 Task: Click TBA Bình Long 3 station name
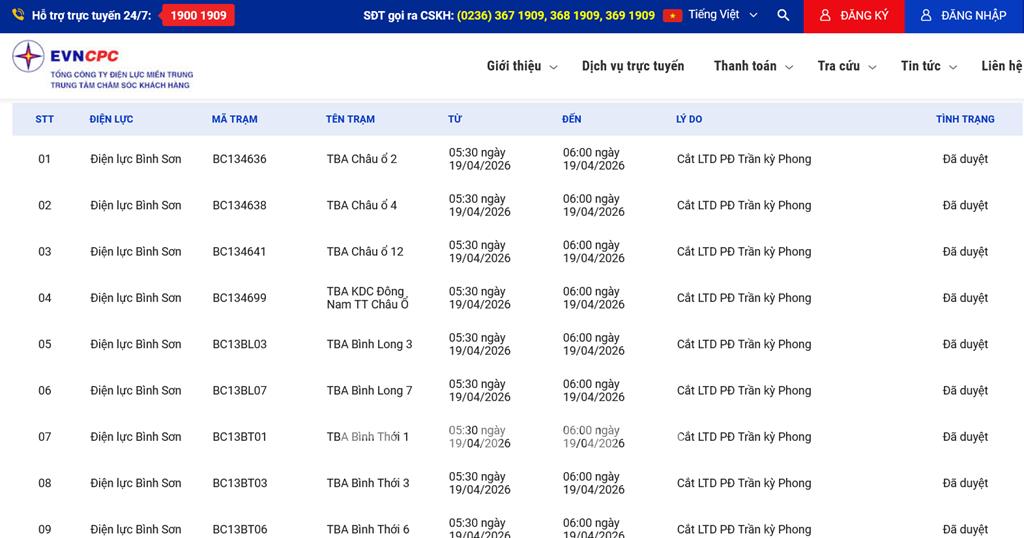369,344
